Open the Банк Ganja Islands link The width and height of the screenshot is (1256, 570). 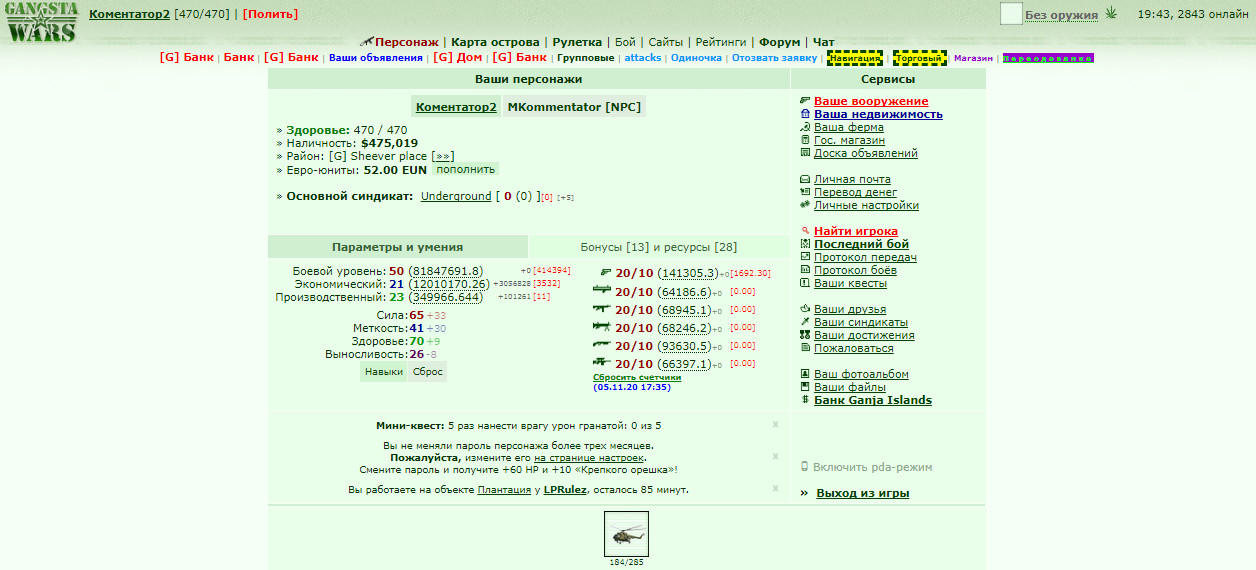tap(873, 400)
